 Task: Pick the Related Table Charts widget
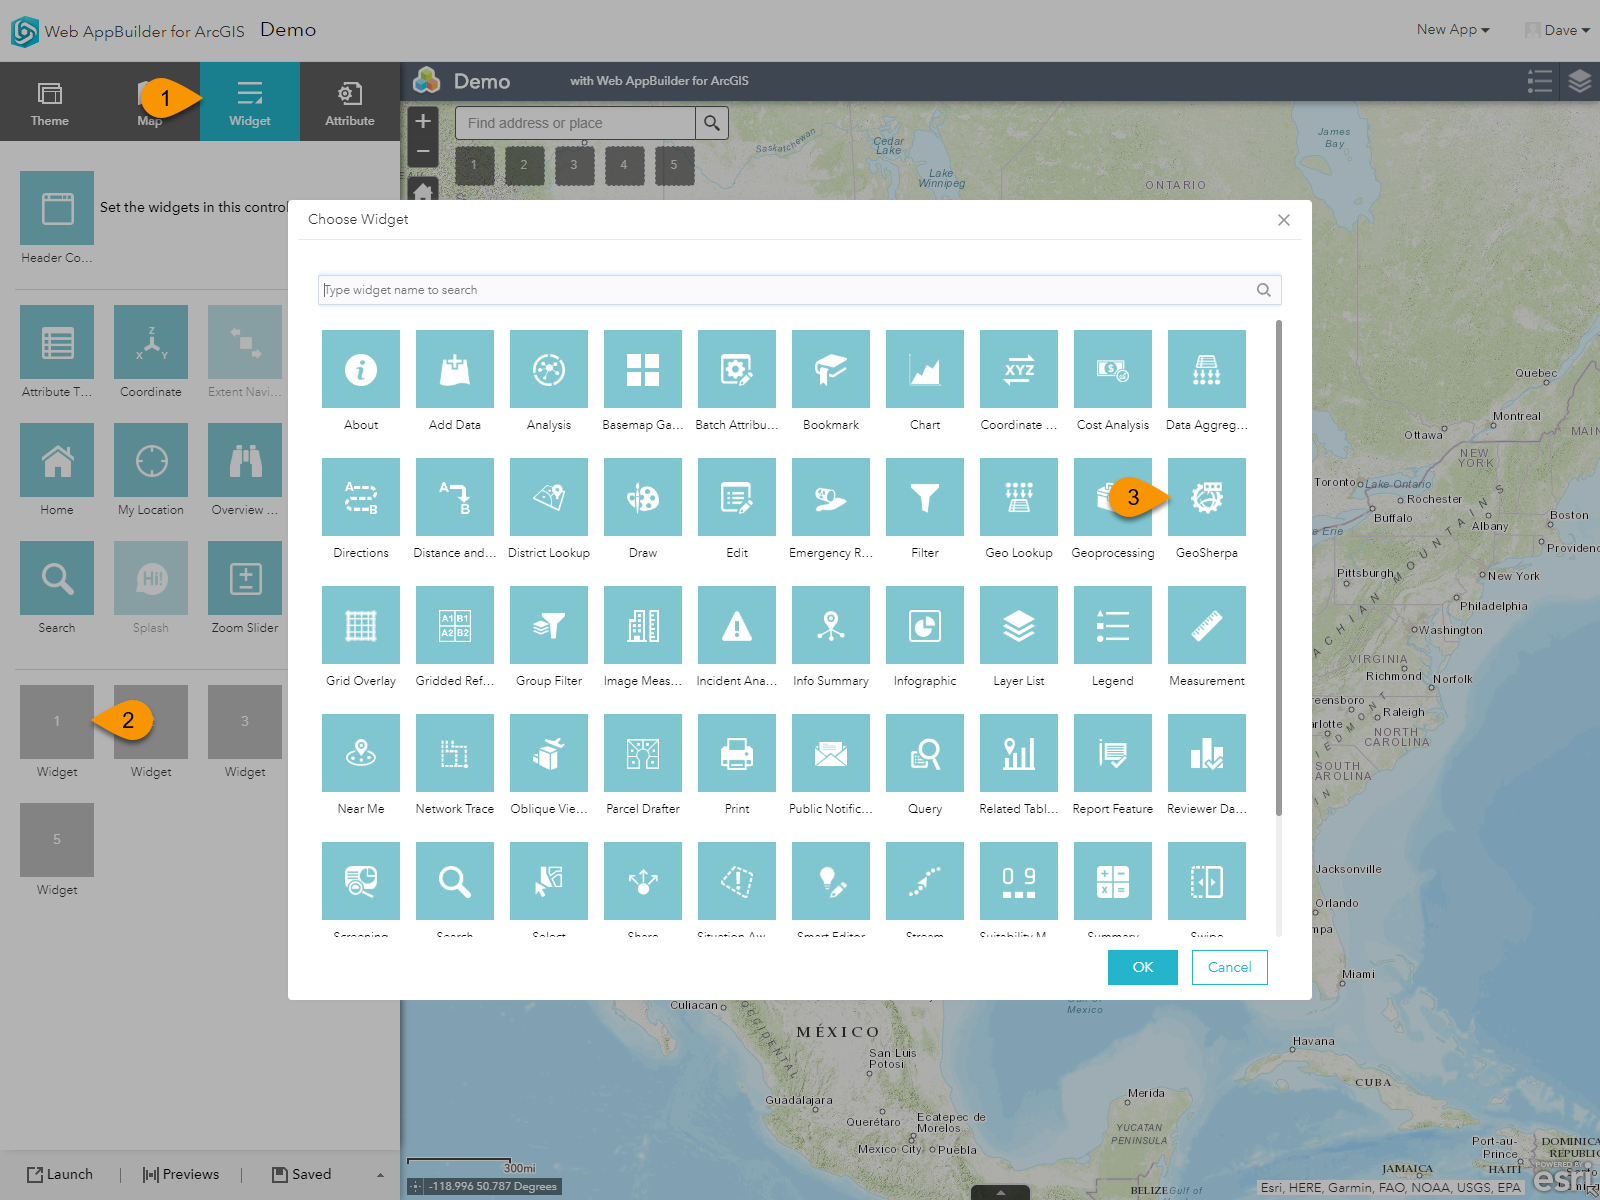[x=1019, y=753]
